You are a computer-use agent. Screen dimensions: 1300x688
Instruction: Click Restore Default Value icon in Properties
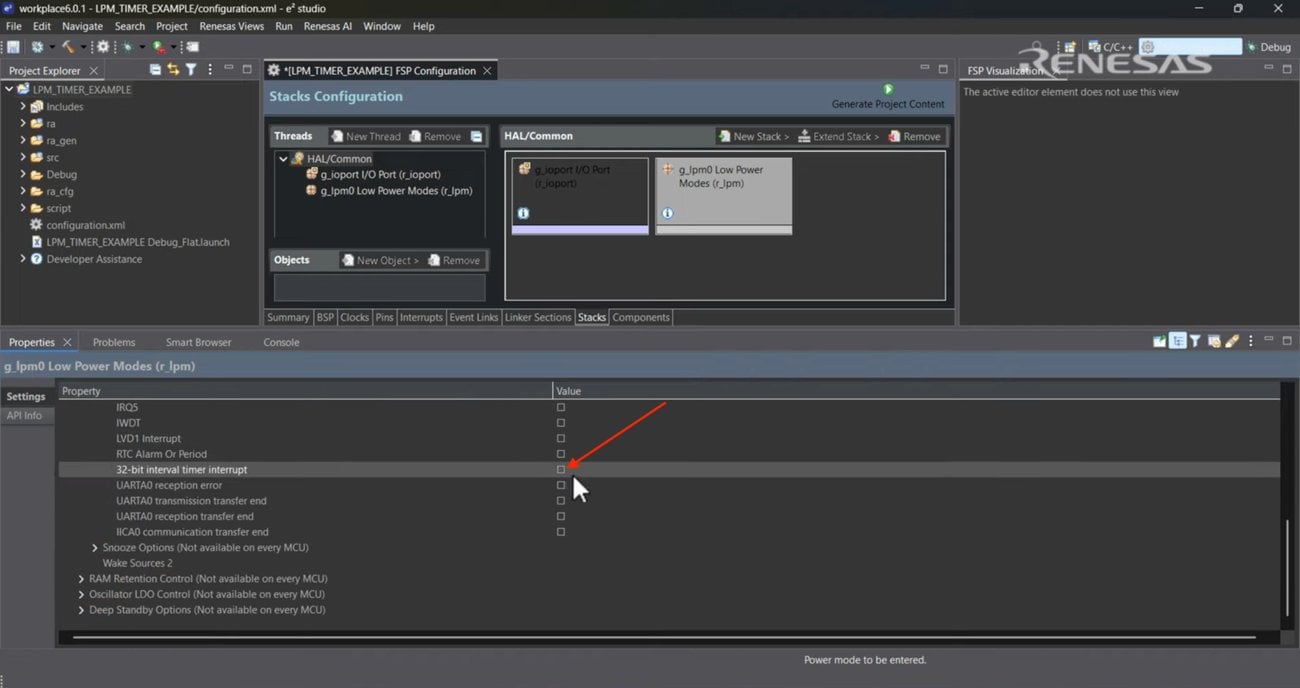pos(1214,342)
